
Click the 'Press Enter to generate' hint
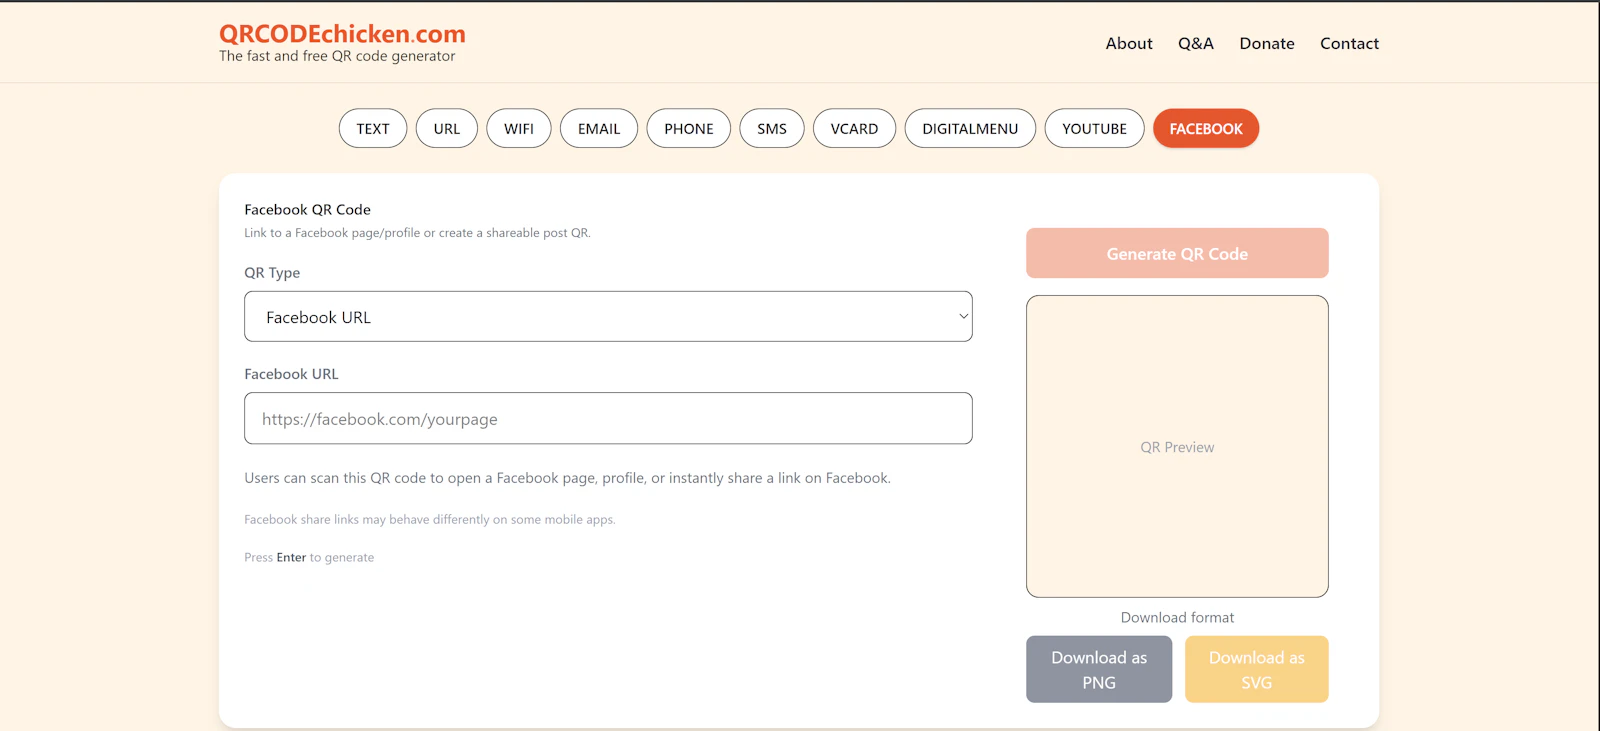[x=309, y=557]
